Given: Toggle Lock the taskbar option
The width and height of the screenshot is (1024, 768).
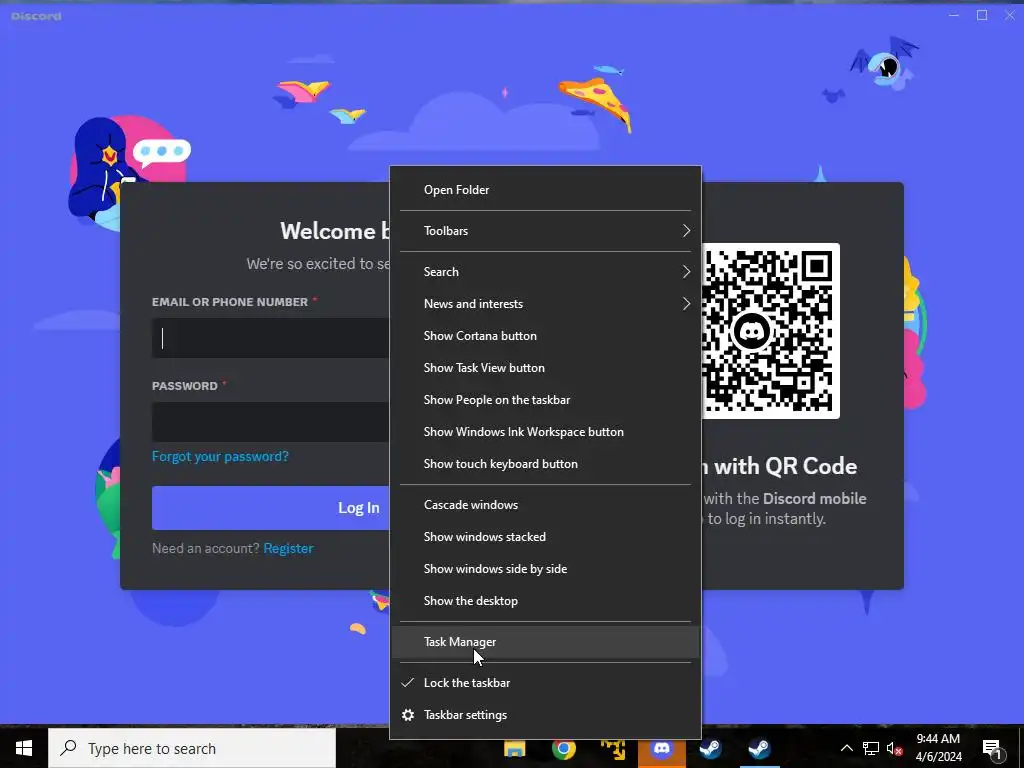Looking at the screenshot, I should click(545, 682).
